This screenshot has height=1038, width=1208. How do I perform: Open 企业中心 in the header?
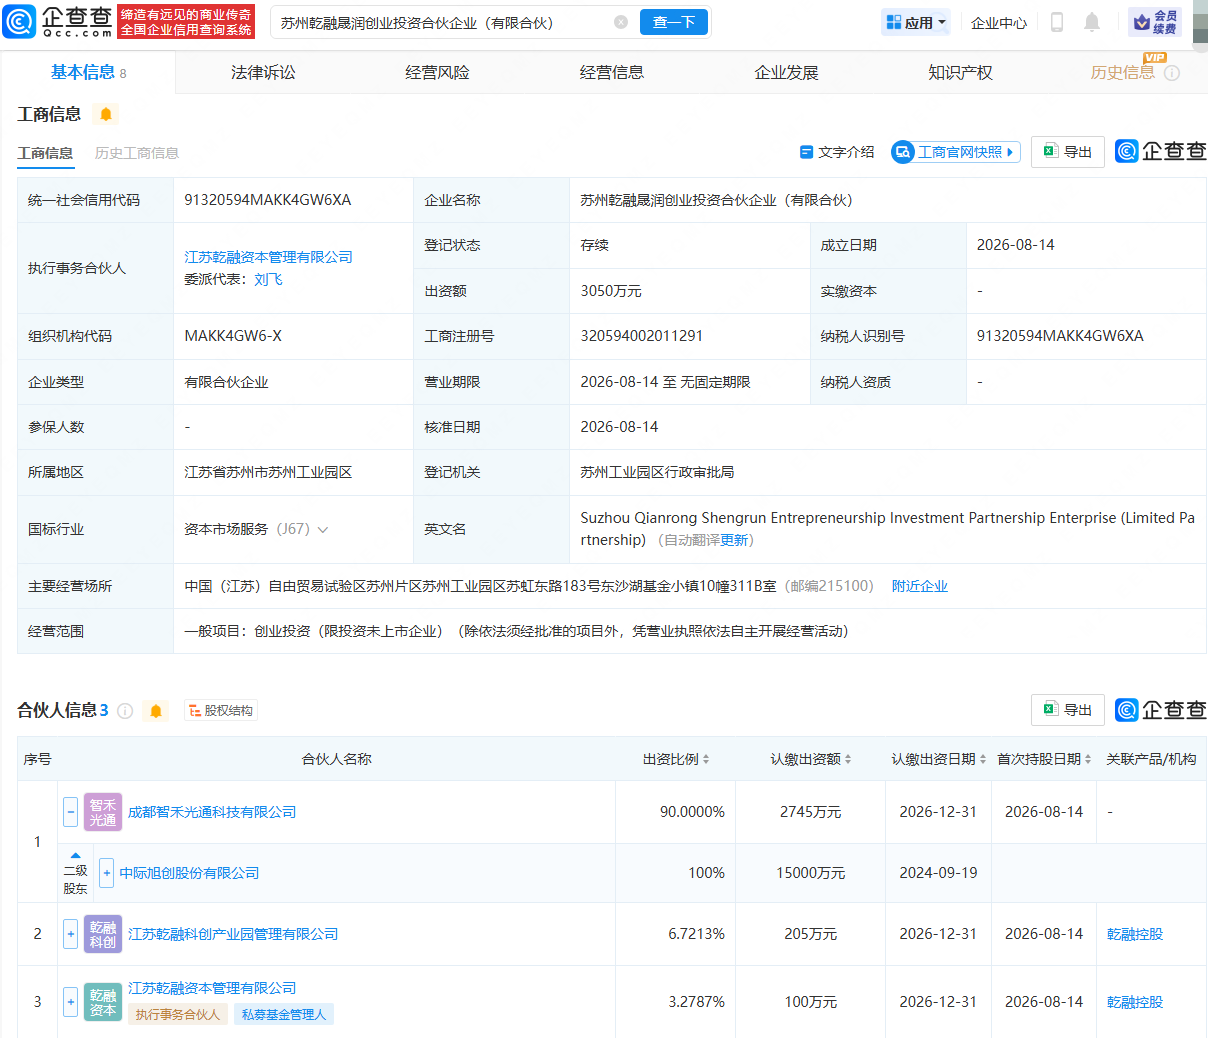click(x=999, y=22)
